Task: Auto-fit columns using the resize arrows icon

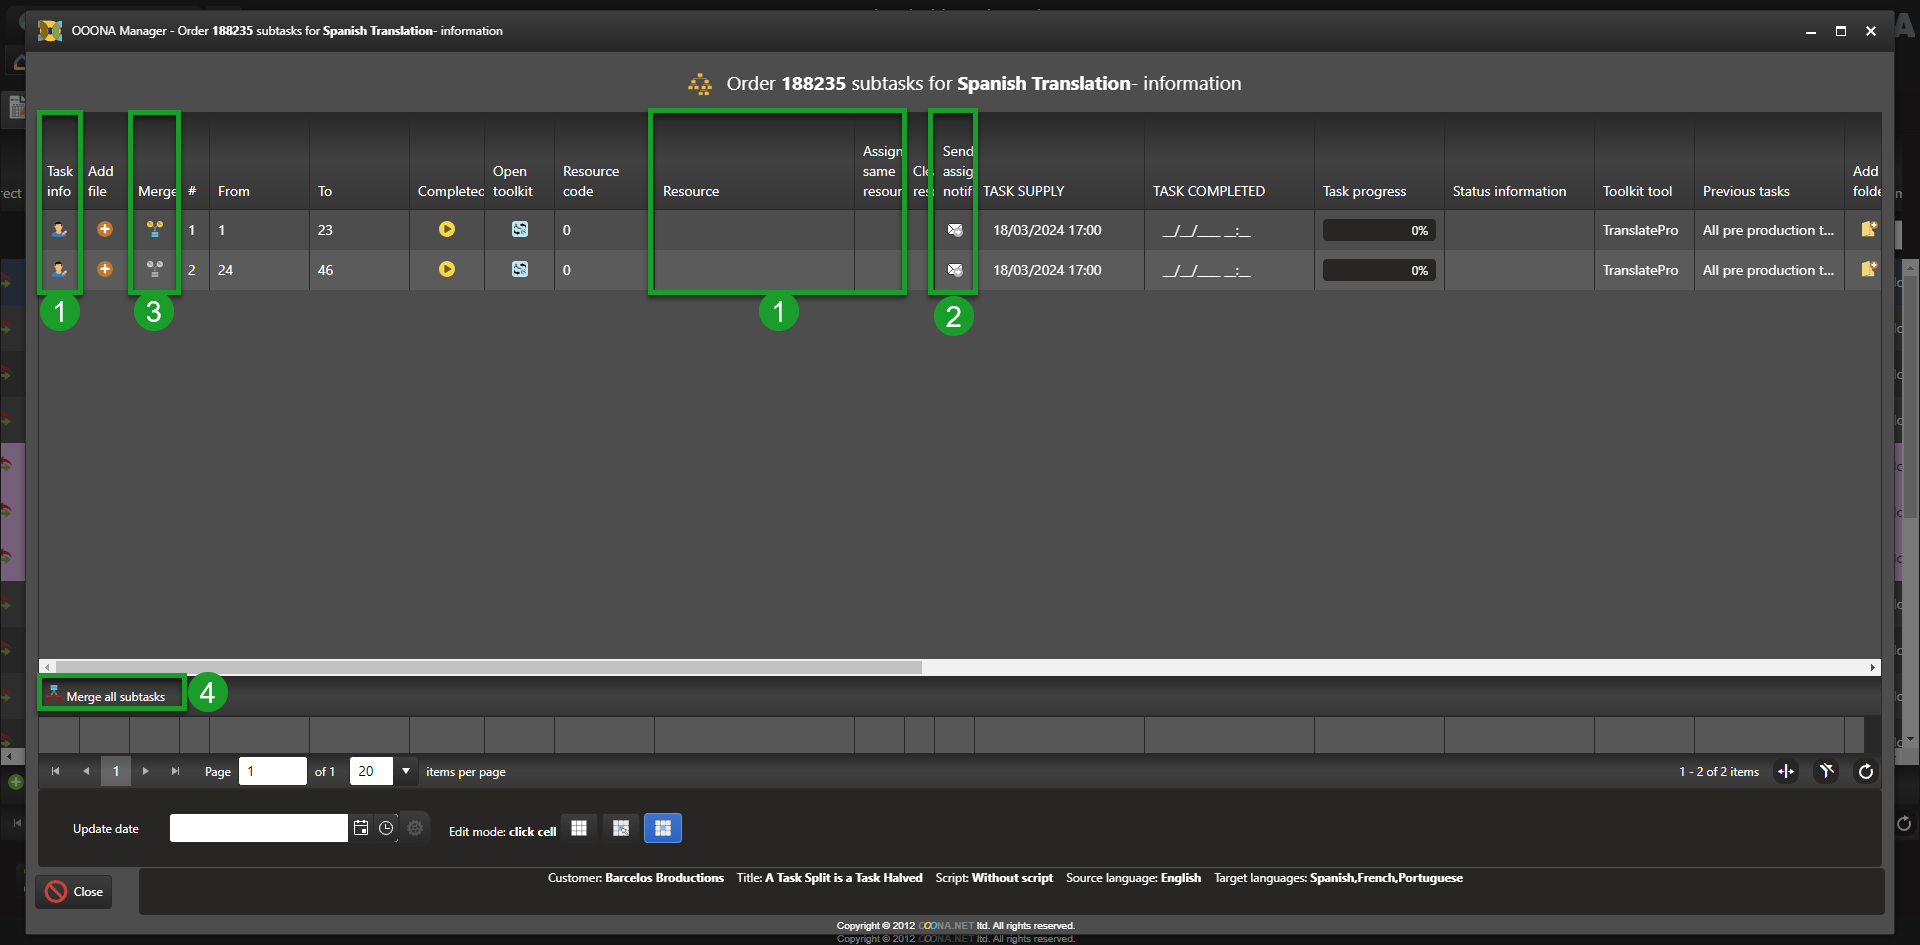Action: pyautogui.click(x=1786, y=771)
